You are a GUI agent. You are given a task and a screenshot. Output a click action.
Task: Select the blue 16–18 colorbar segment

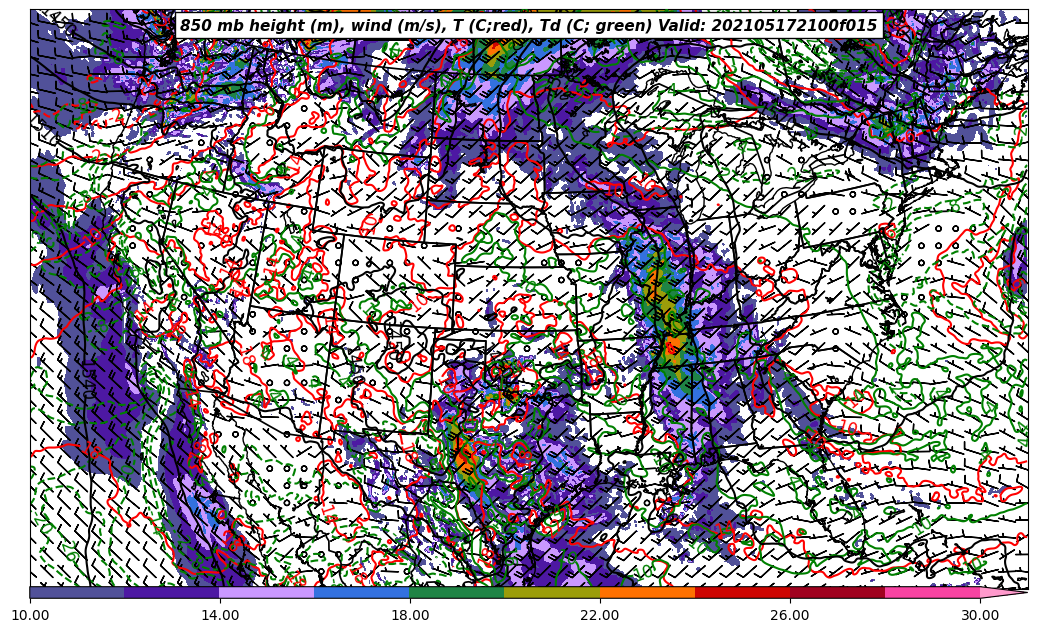(362, 592)
